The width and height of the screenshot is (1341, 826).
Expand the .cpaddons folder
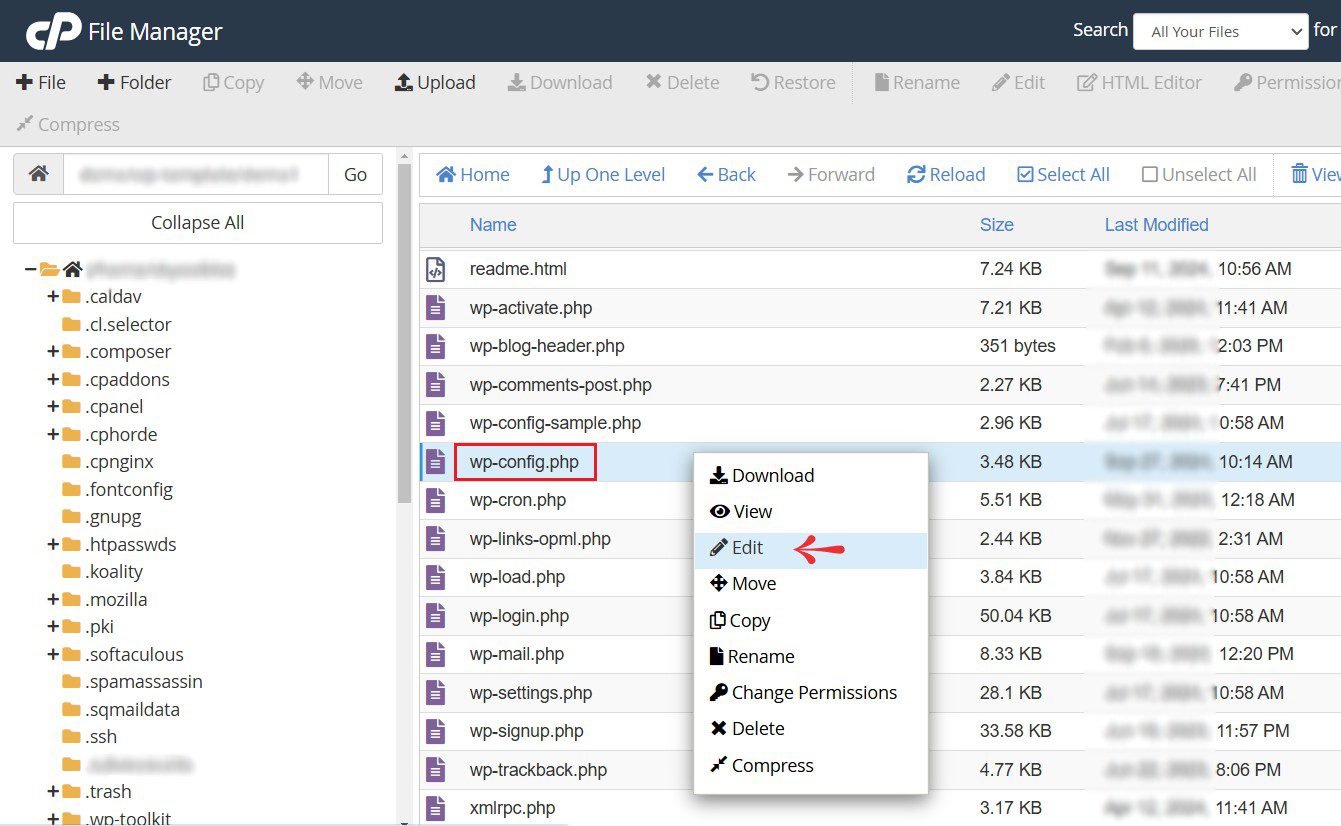click(53, 379)
